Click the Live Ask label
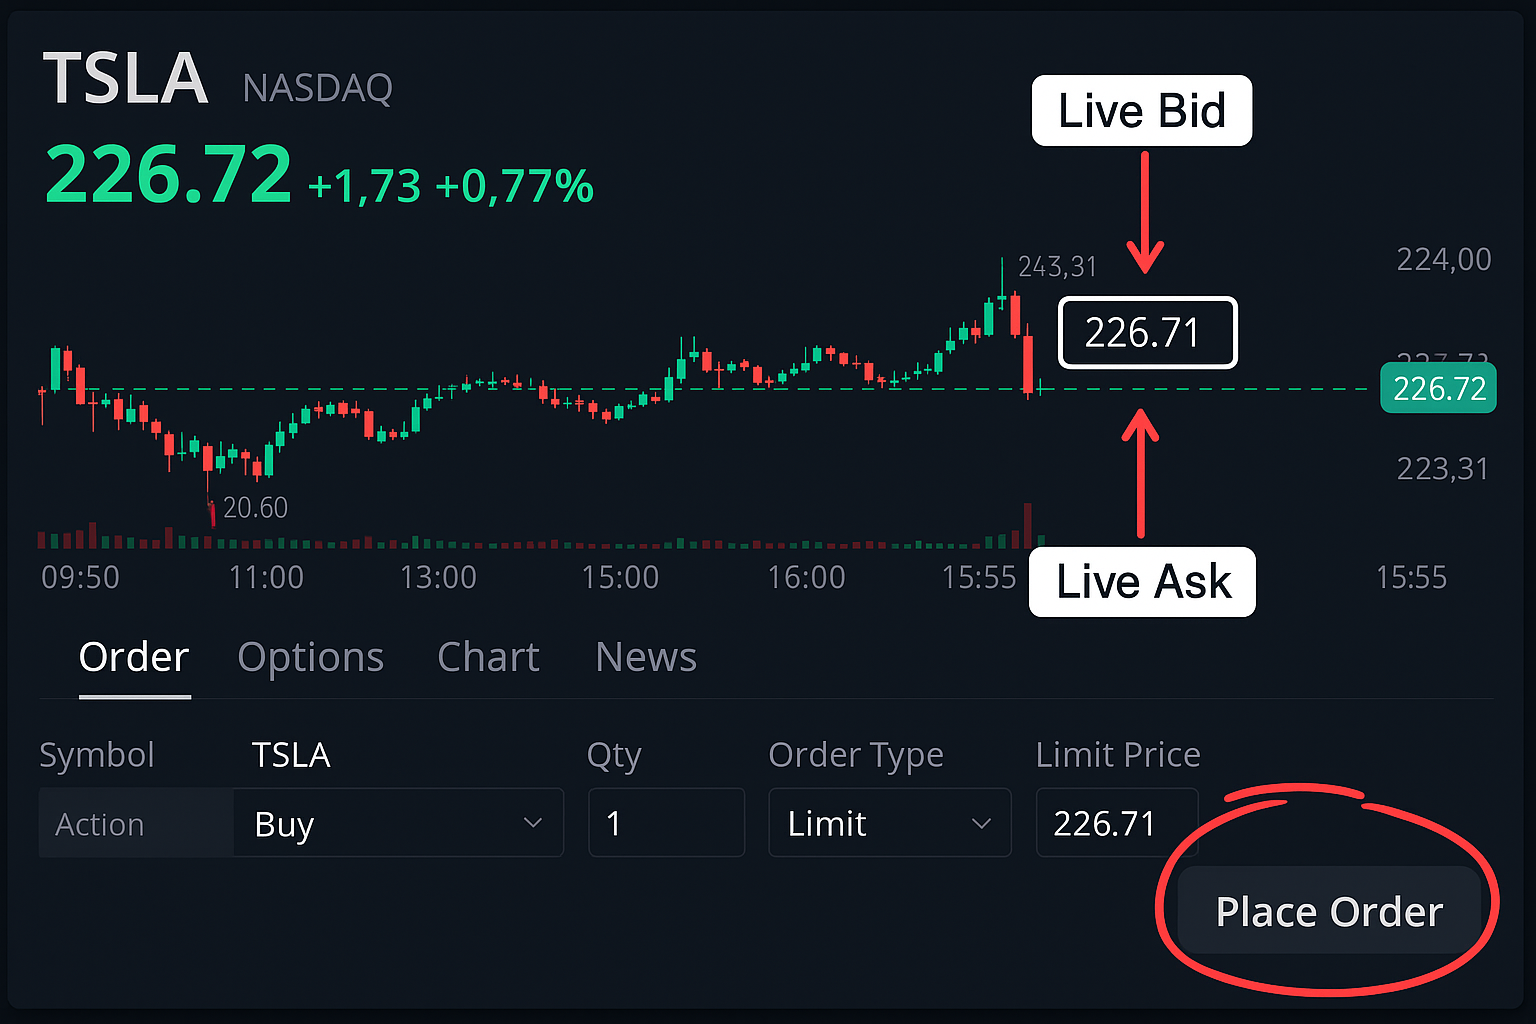Image resolution: width=1536 pixels, height=1024 pixels. click(x=1142, y=582)
